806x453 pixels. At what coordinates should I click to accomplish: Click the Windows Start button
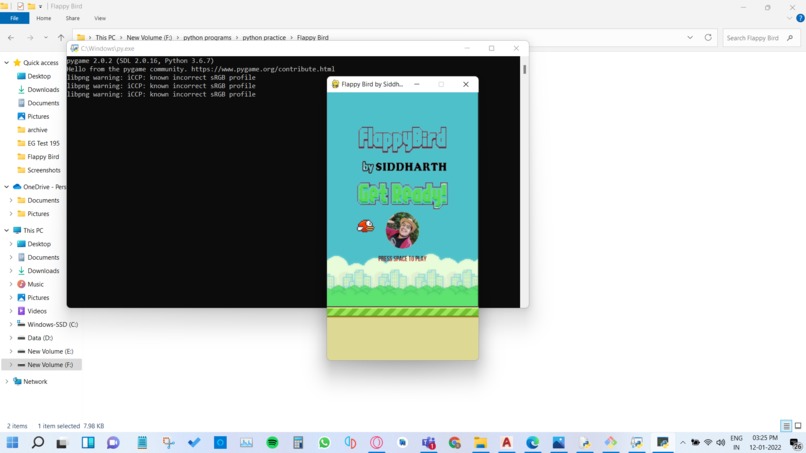[12, 442]
